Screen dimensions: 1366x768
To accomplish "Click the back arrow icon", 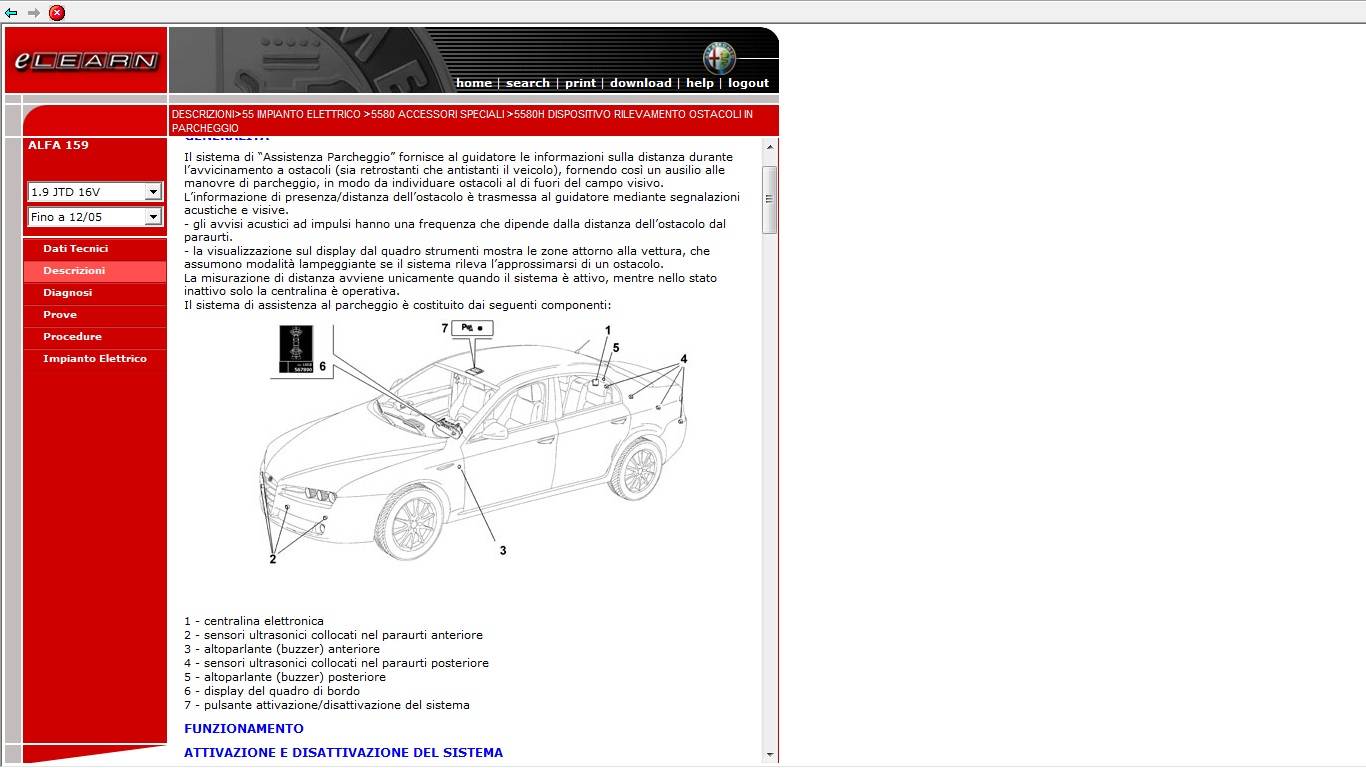I will [11, 13].
